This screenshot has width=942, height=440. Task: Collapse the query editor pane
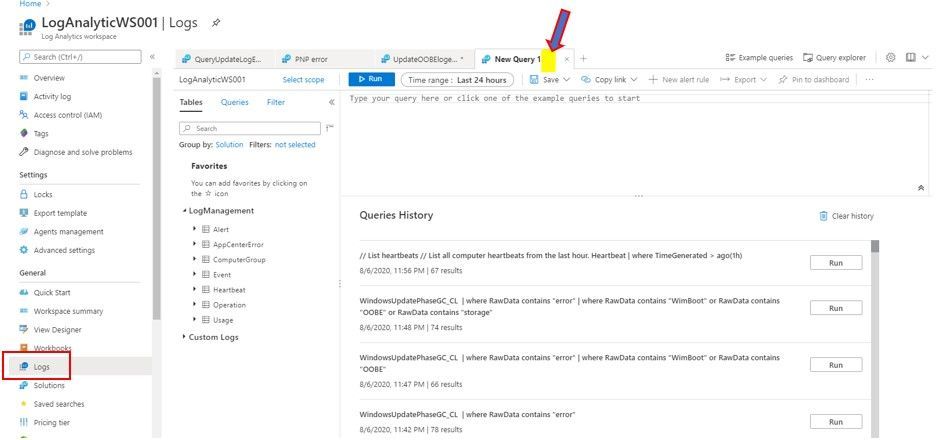(921, 188)
